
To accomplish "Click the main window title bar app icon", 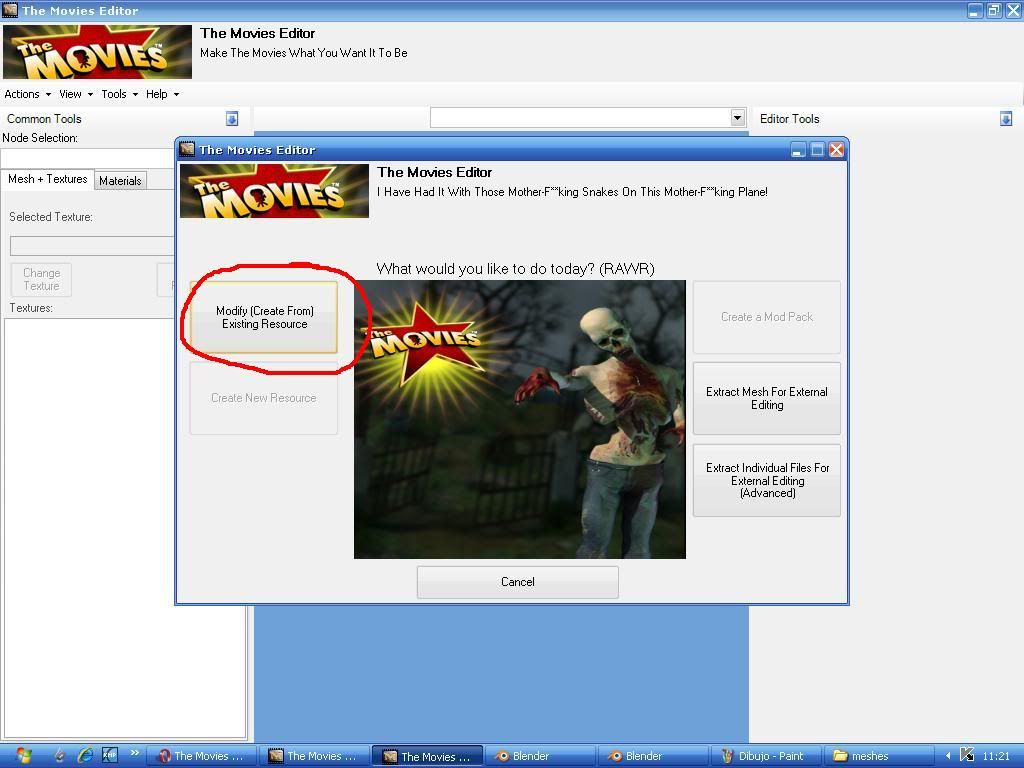I will pyautogui.click(x=10, y=10).
